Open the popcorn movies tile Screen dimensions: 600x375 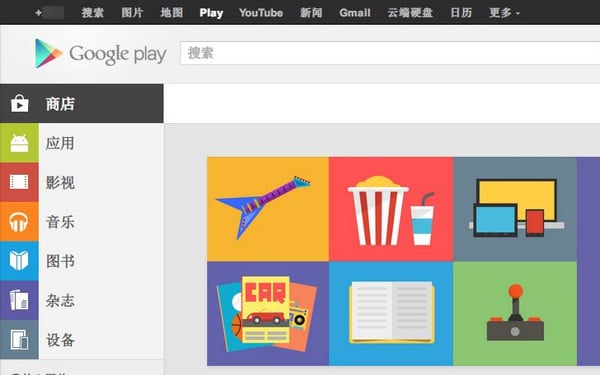391,209
